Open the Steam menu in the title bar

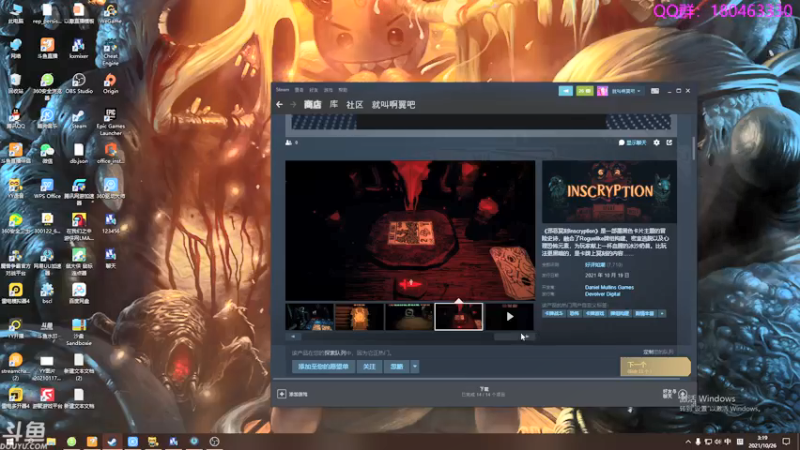click(282, 90)
